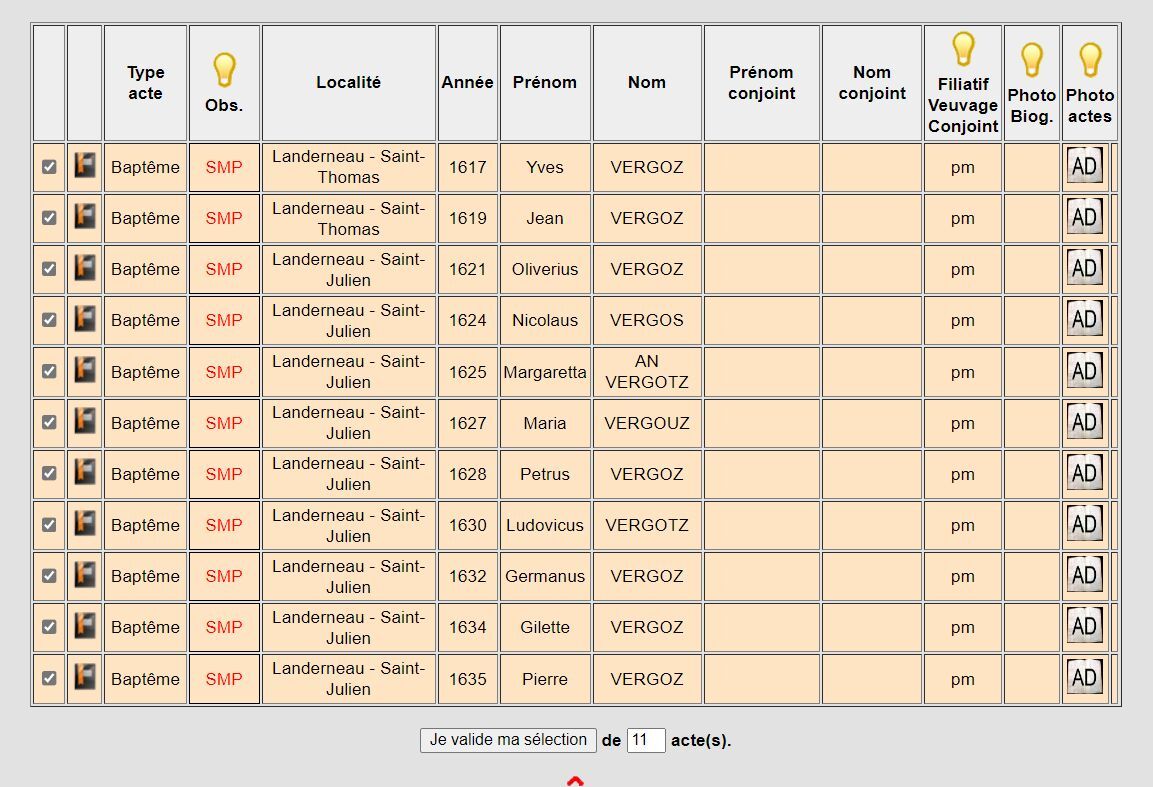1153x787 pixels.
Task: Open the act icon for Petrus VERGOZ 1628
Action: coord(85,472)
